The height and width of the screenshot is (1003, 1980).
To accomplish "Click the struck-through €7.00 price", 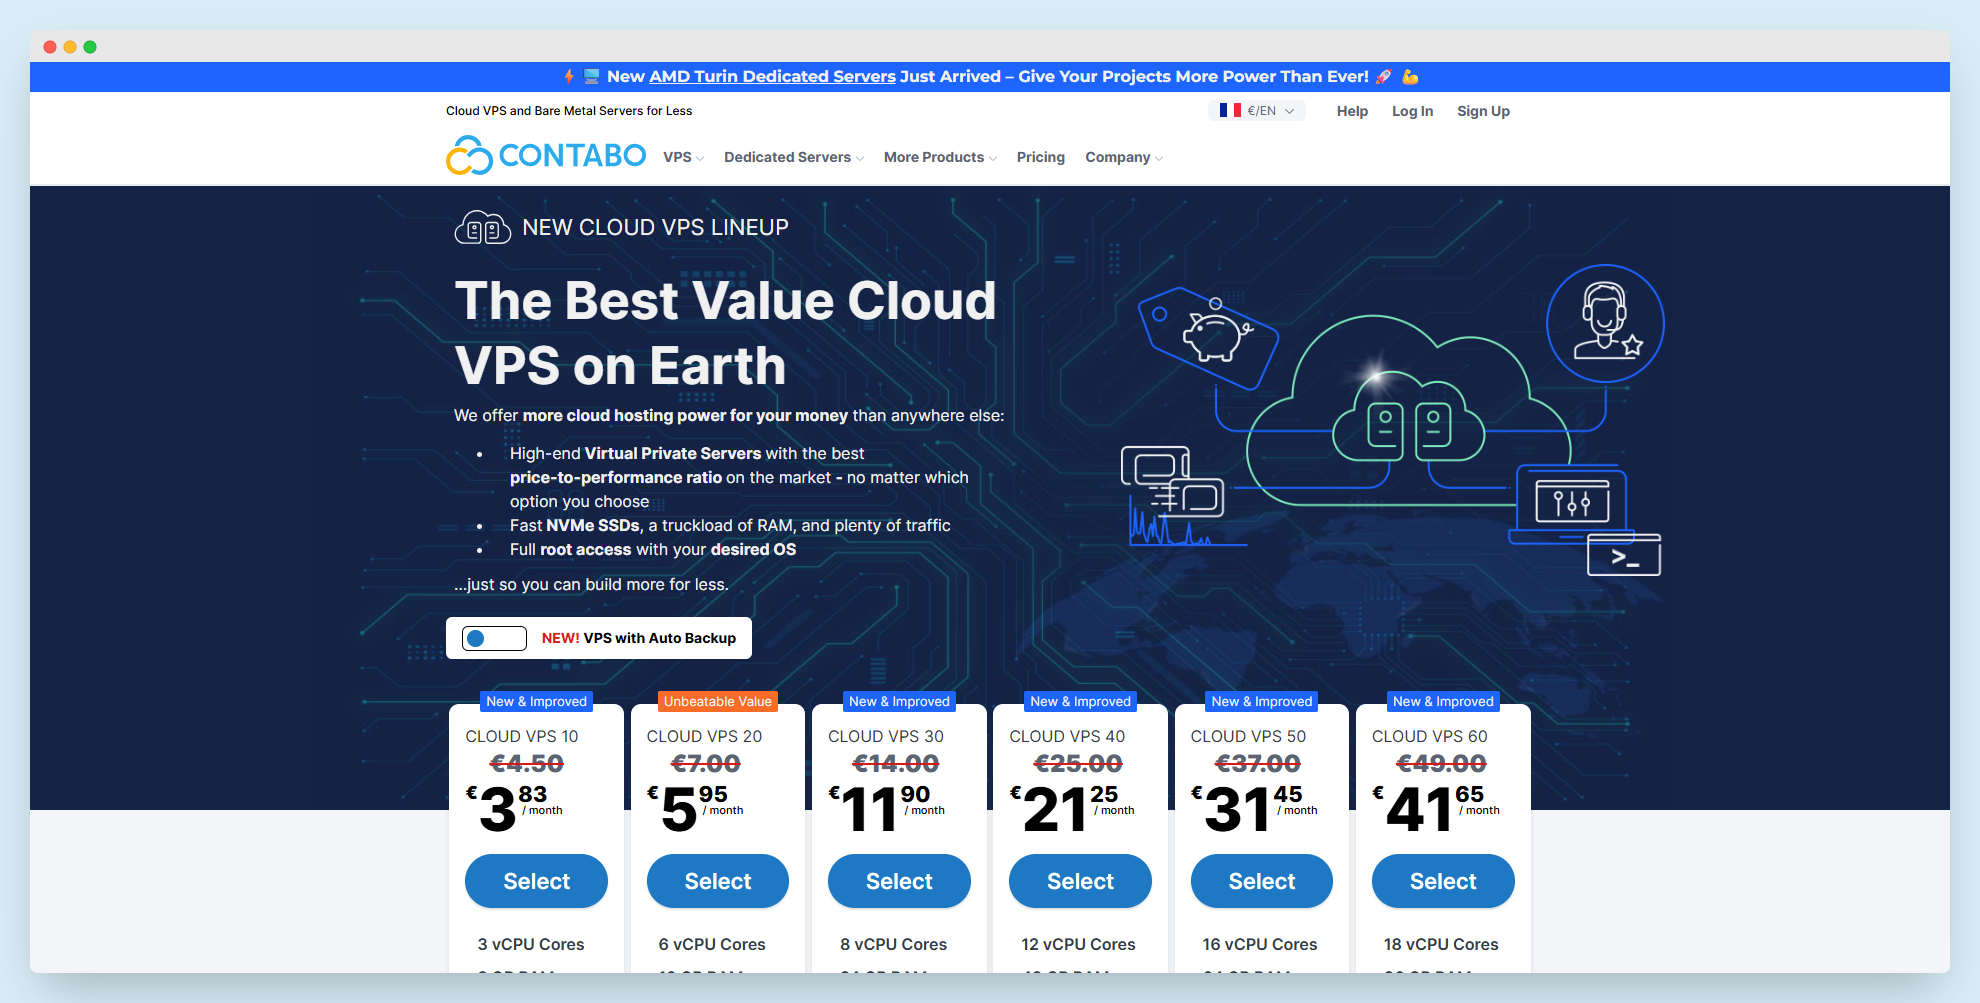I will 706,764.
